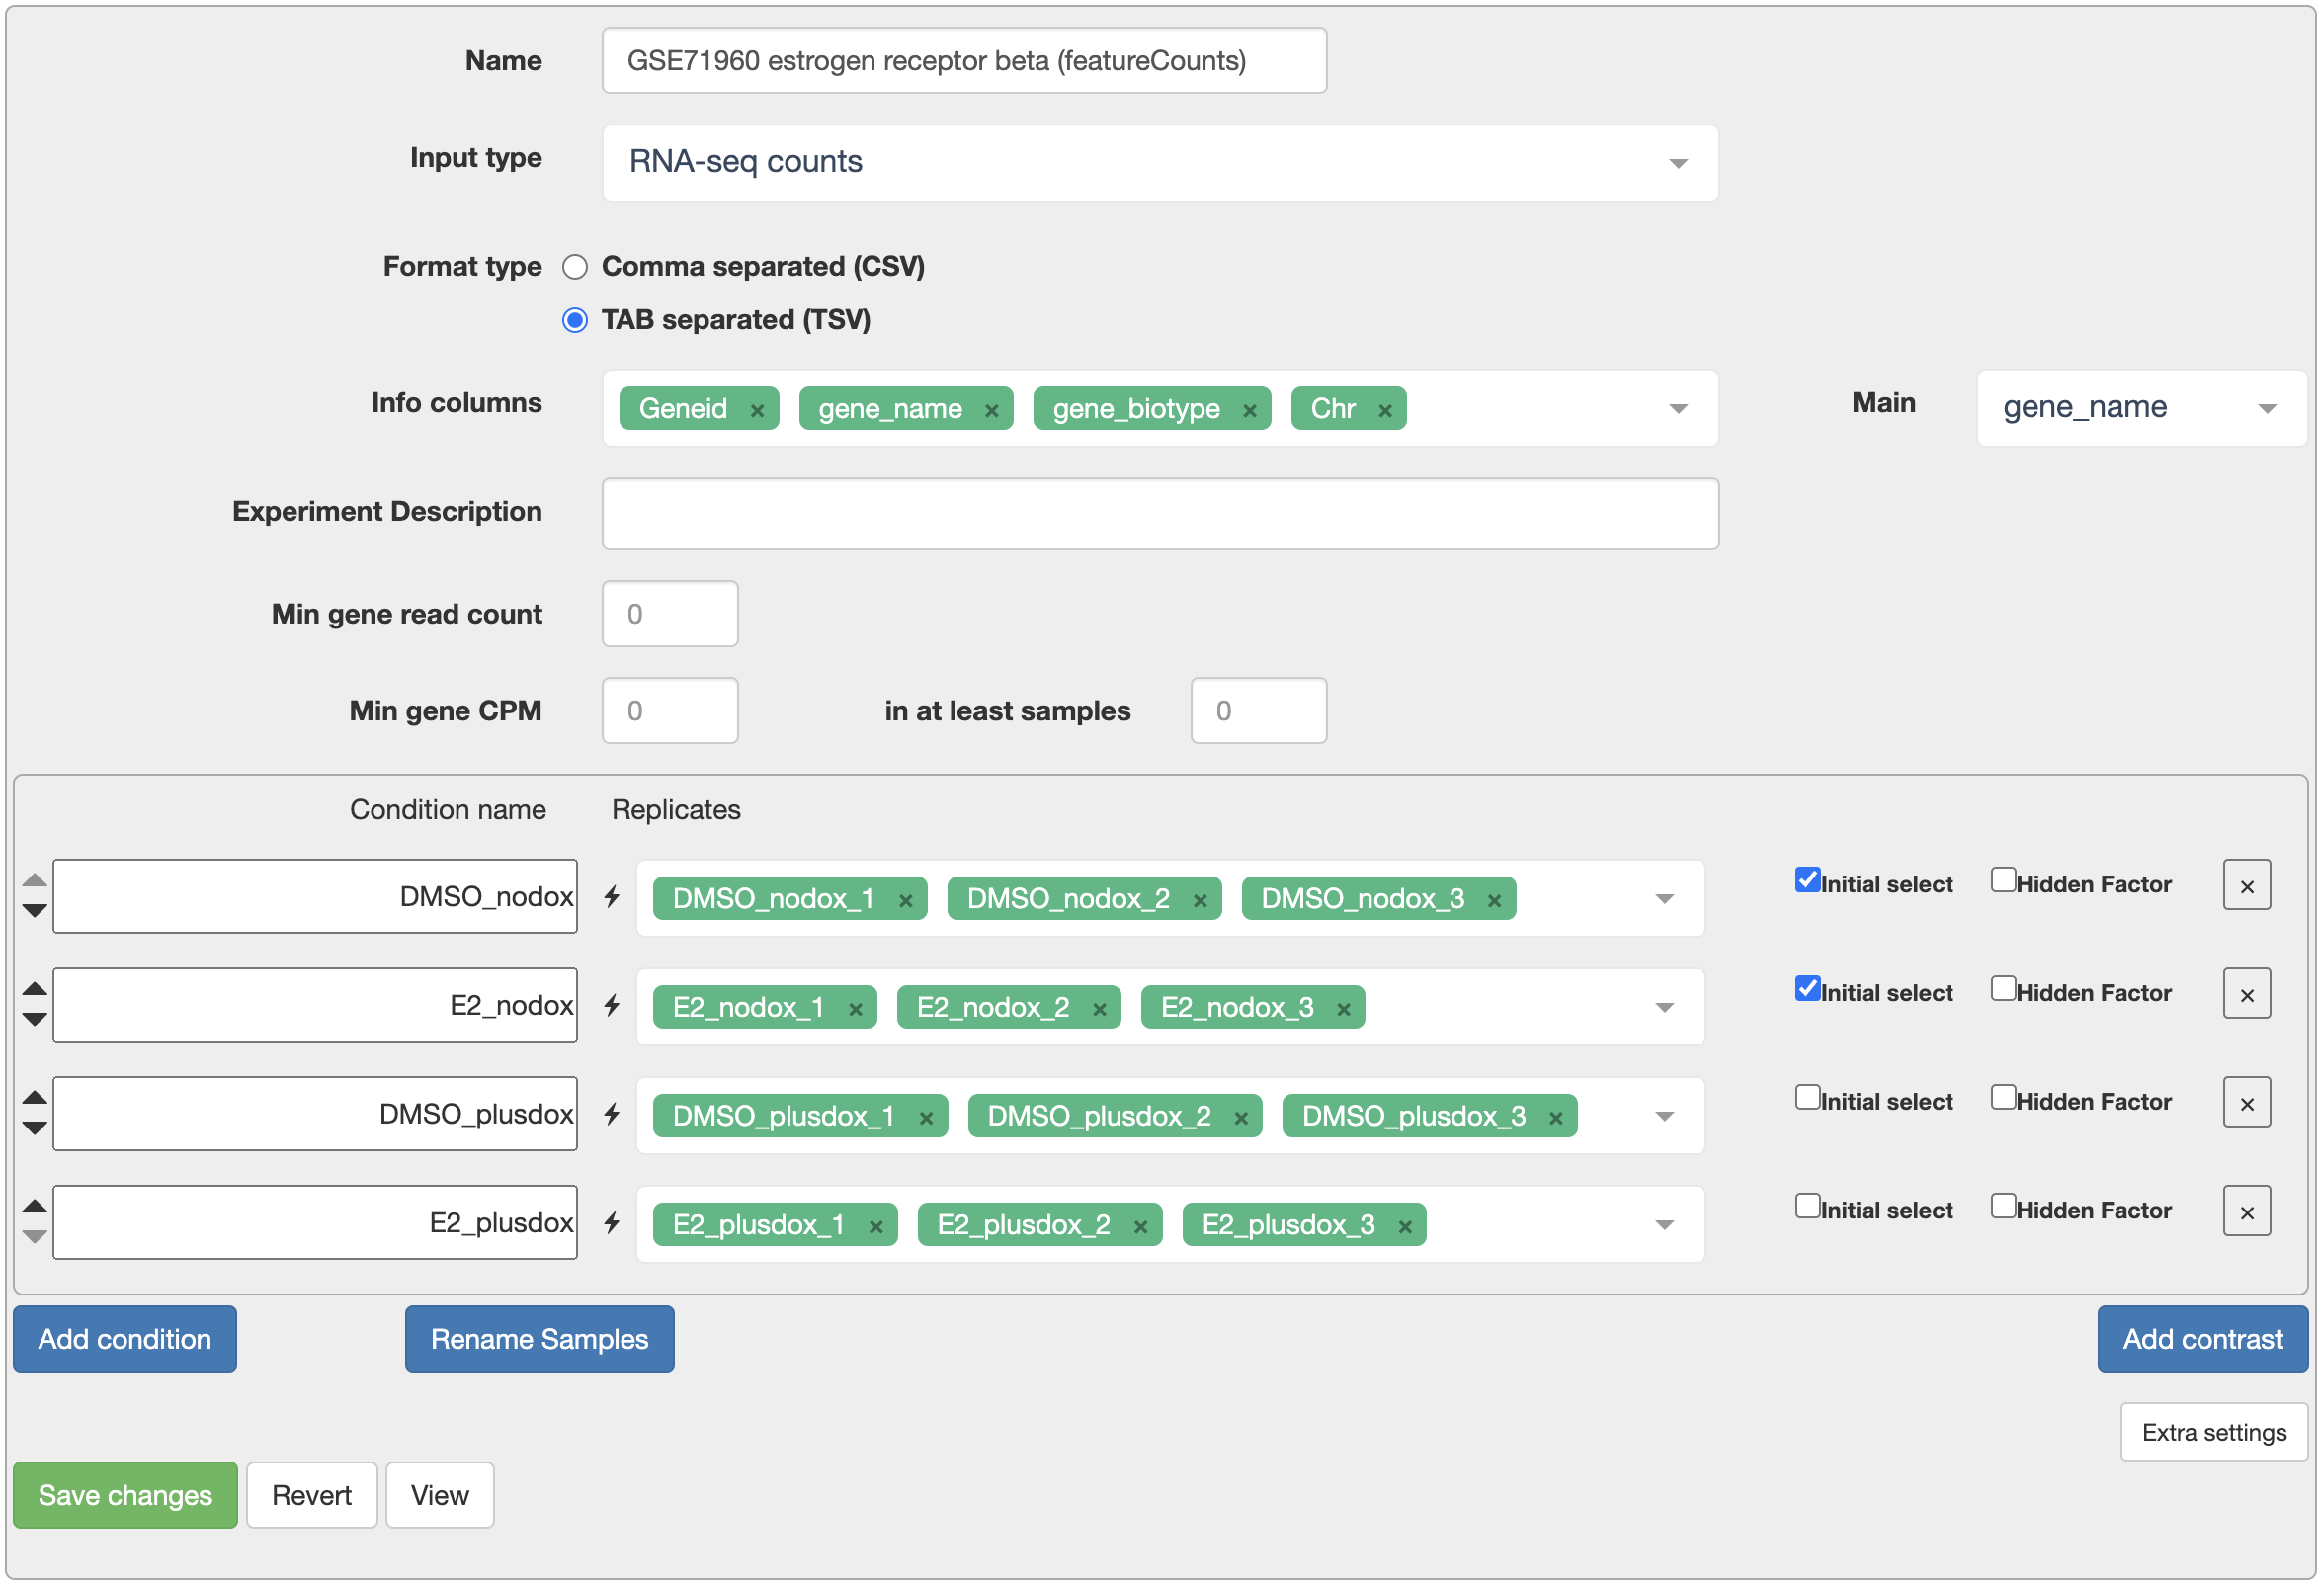Uncheck Initial select for DMSO_nodox
This screenshot has height=1587, width=2324.
1807,880
